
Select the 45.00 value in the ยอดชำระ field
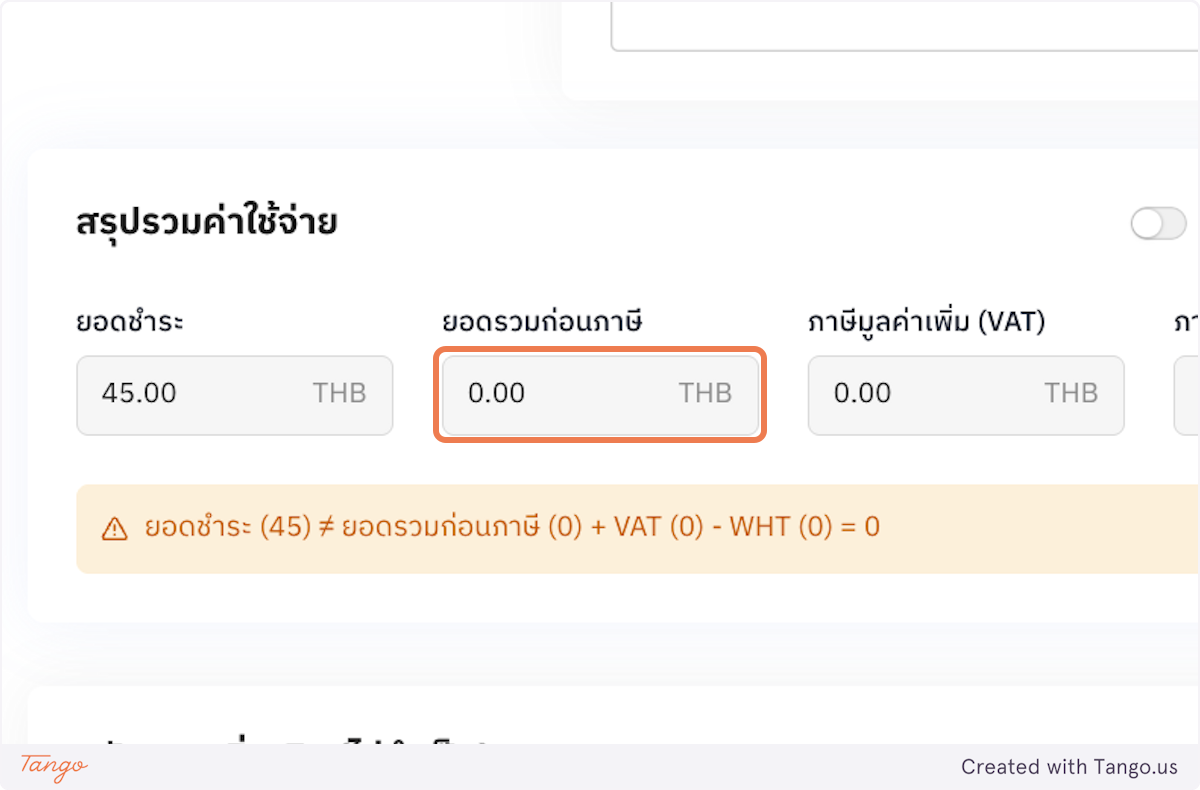pyautogui.click(x=137, y=393)
